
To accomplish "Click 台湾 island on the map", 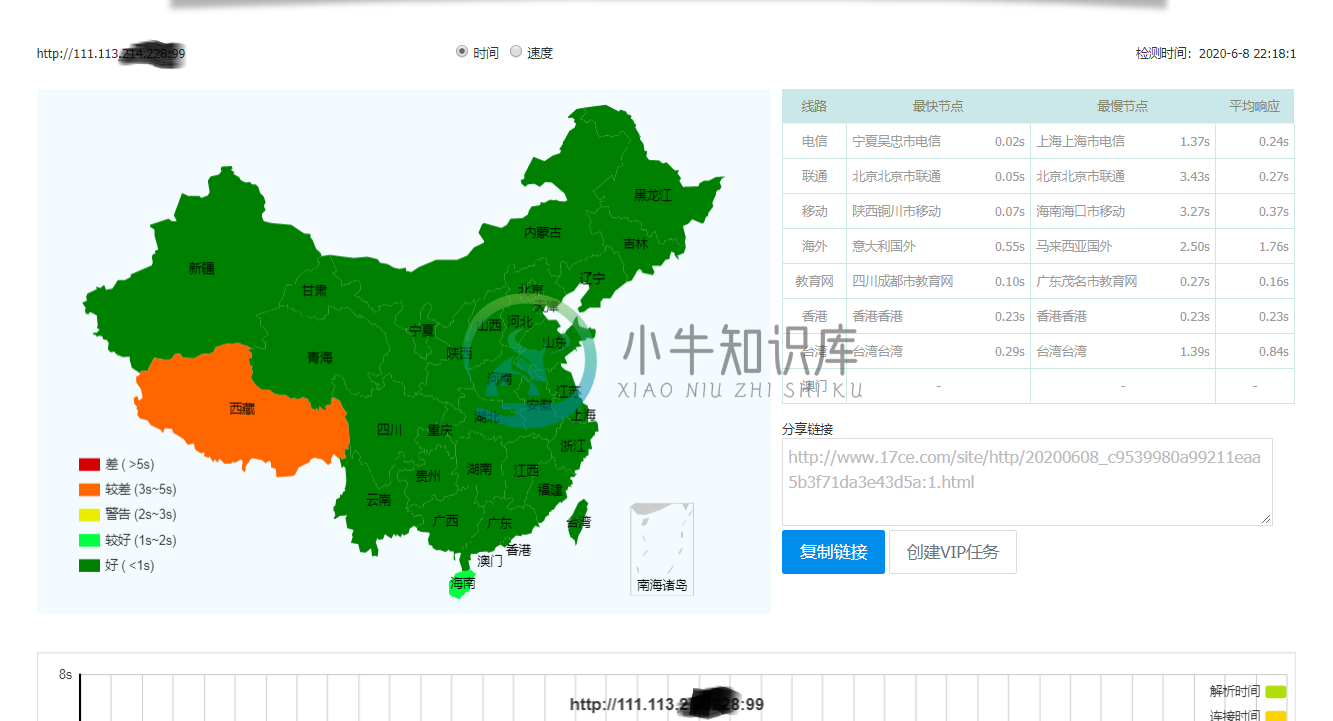I will 578,523.
